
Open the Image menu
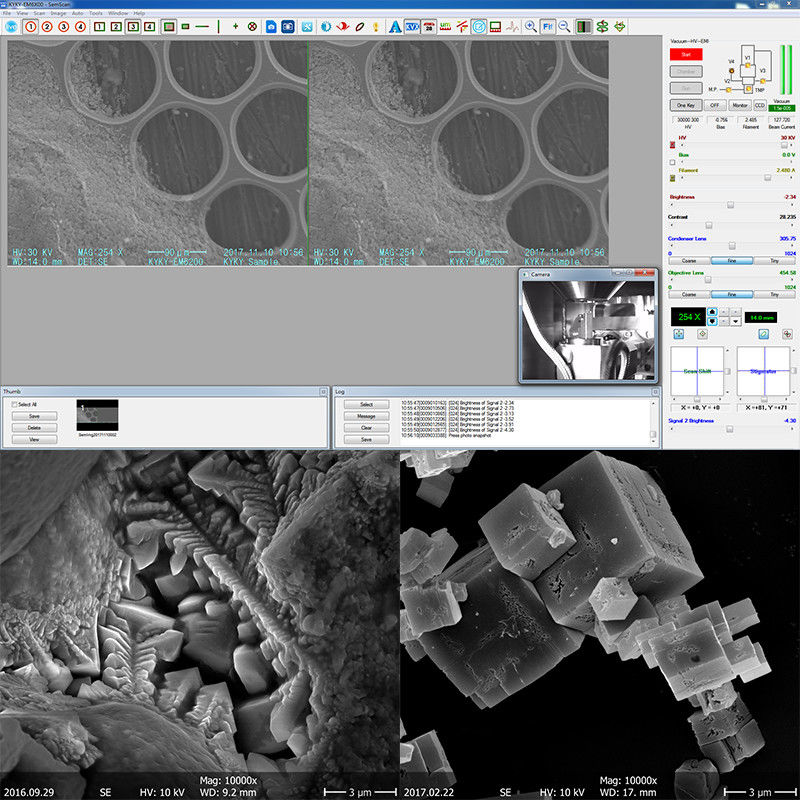coord(58,13)
